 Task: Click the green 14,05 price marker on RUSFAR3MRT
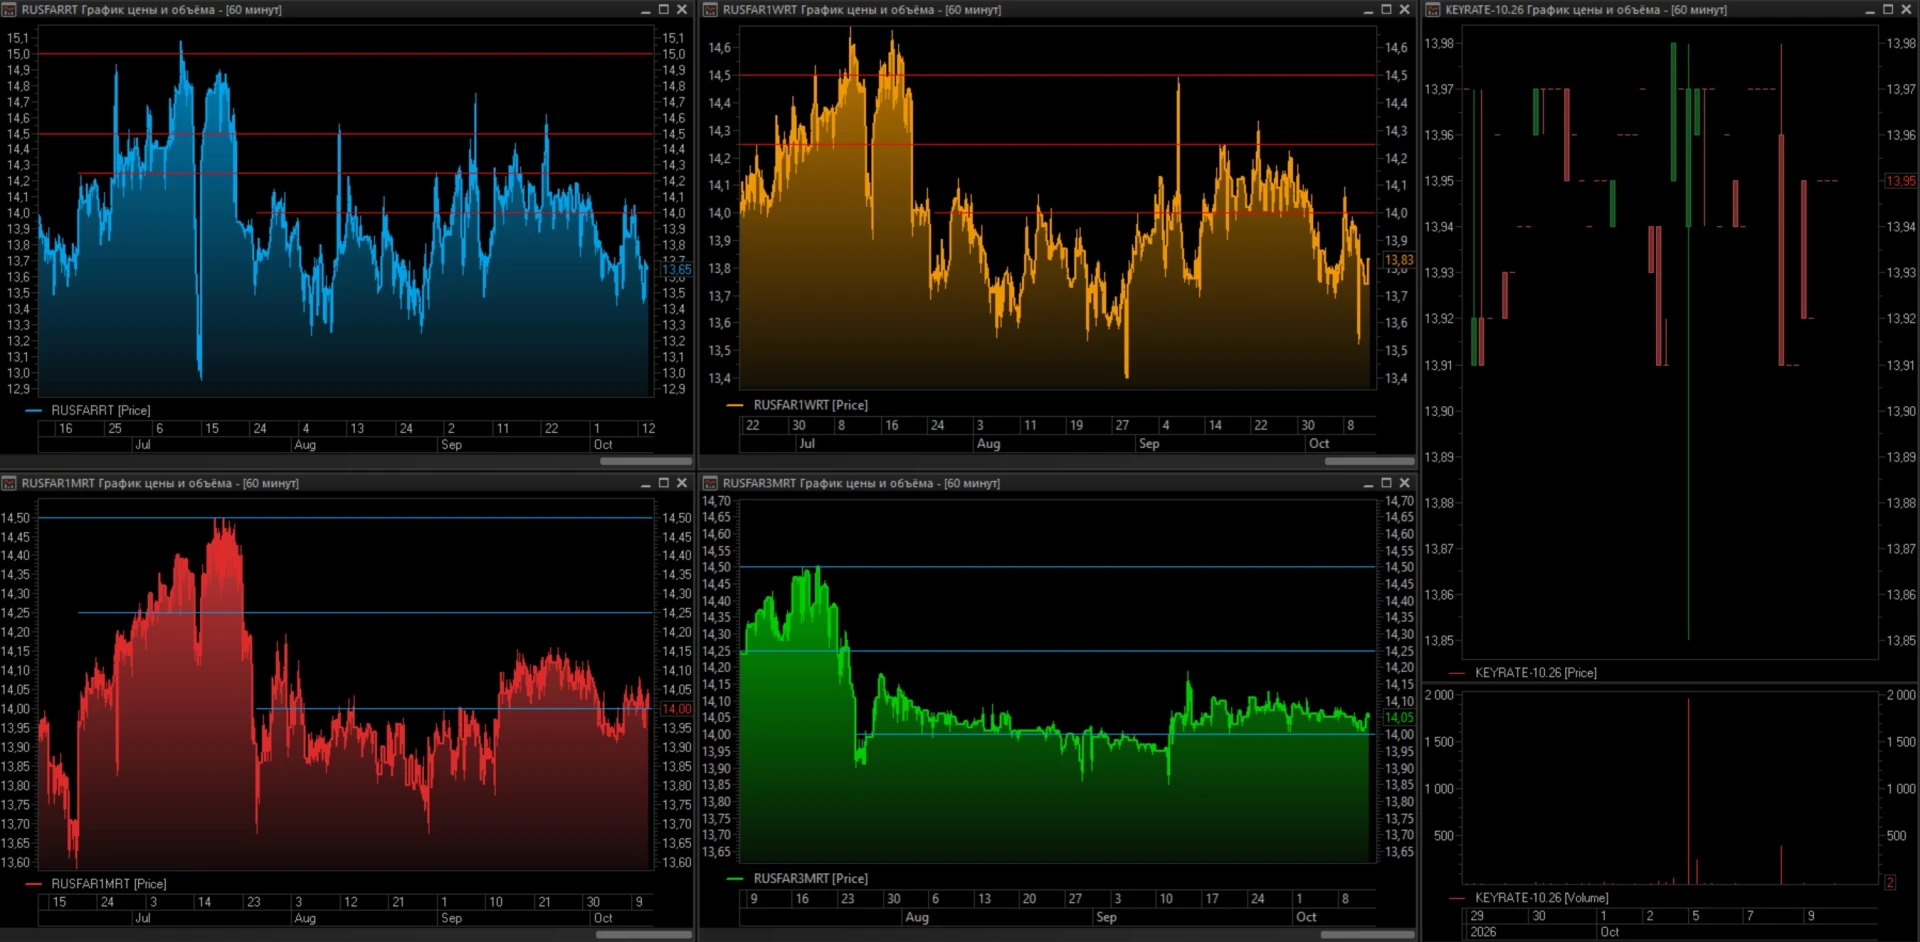[x=1399, y=718]
